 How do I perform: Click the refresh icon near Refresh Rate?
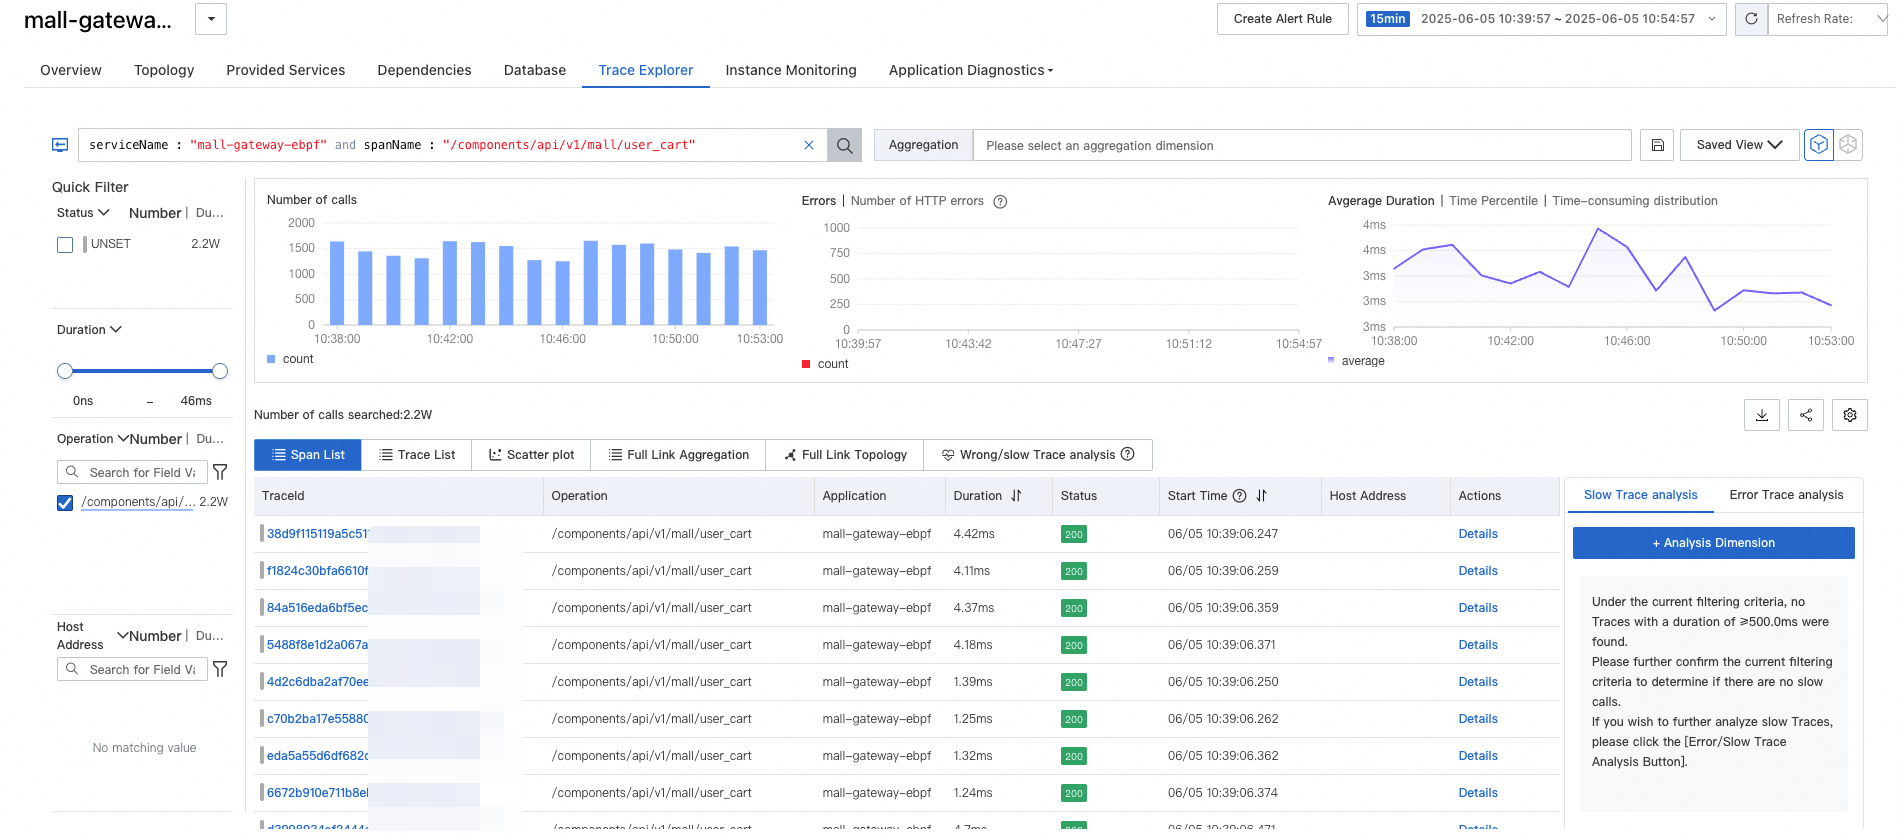[1751, 19]
